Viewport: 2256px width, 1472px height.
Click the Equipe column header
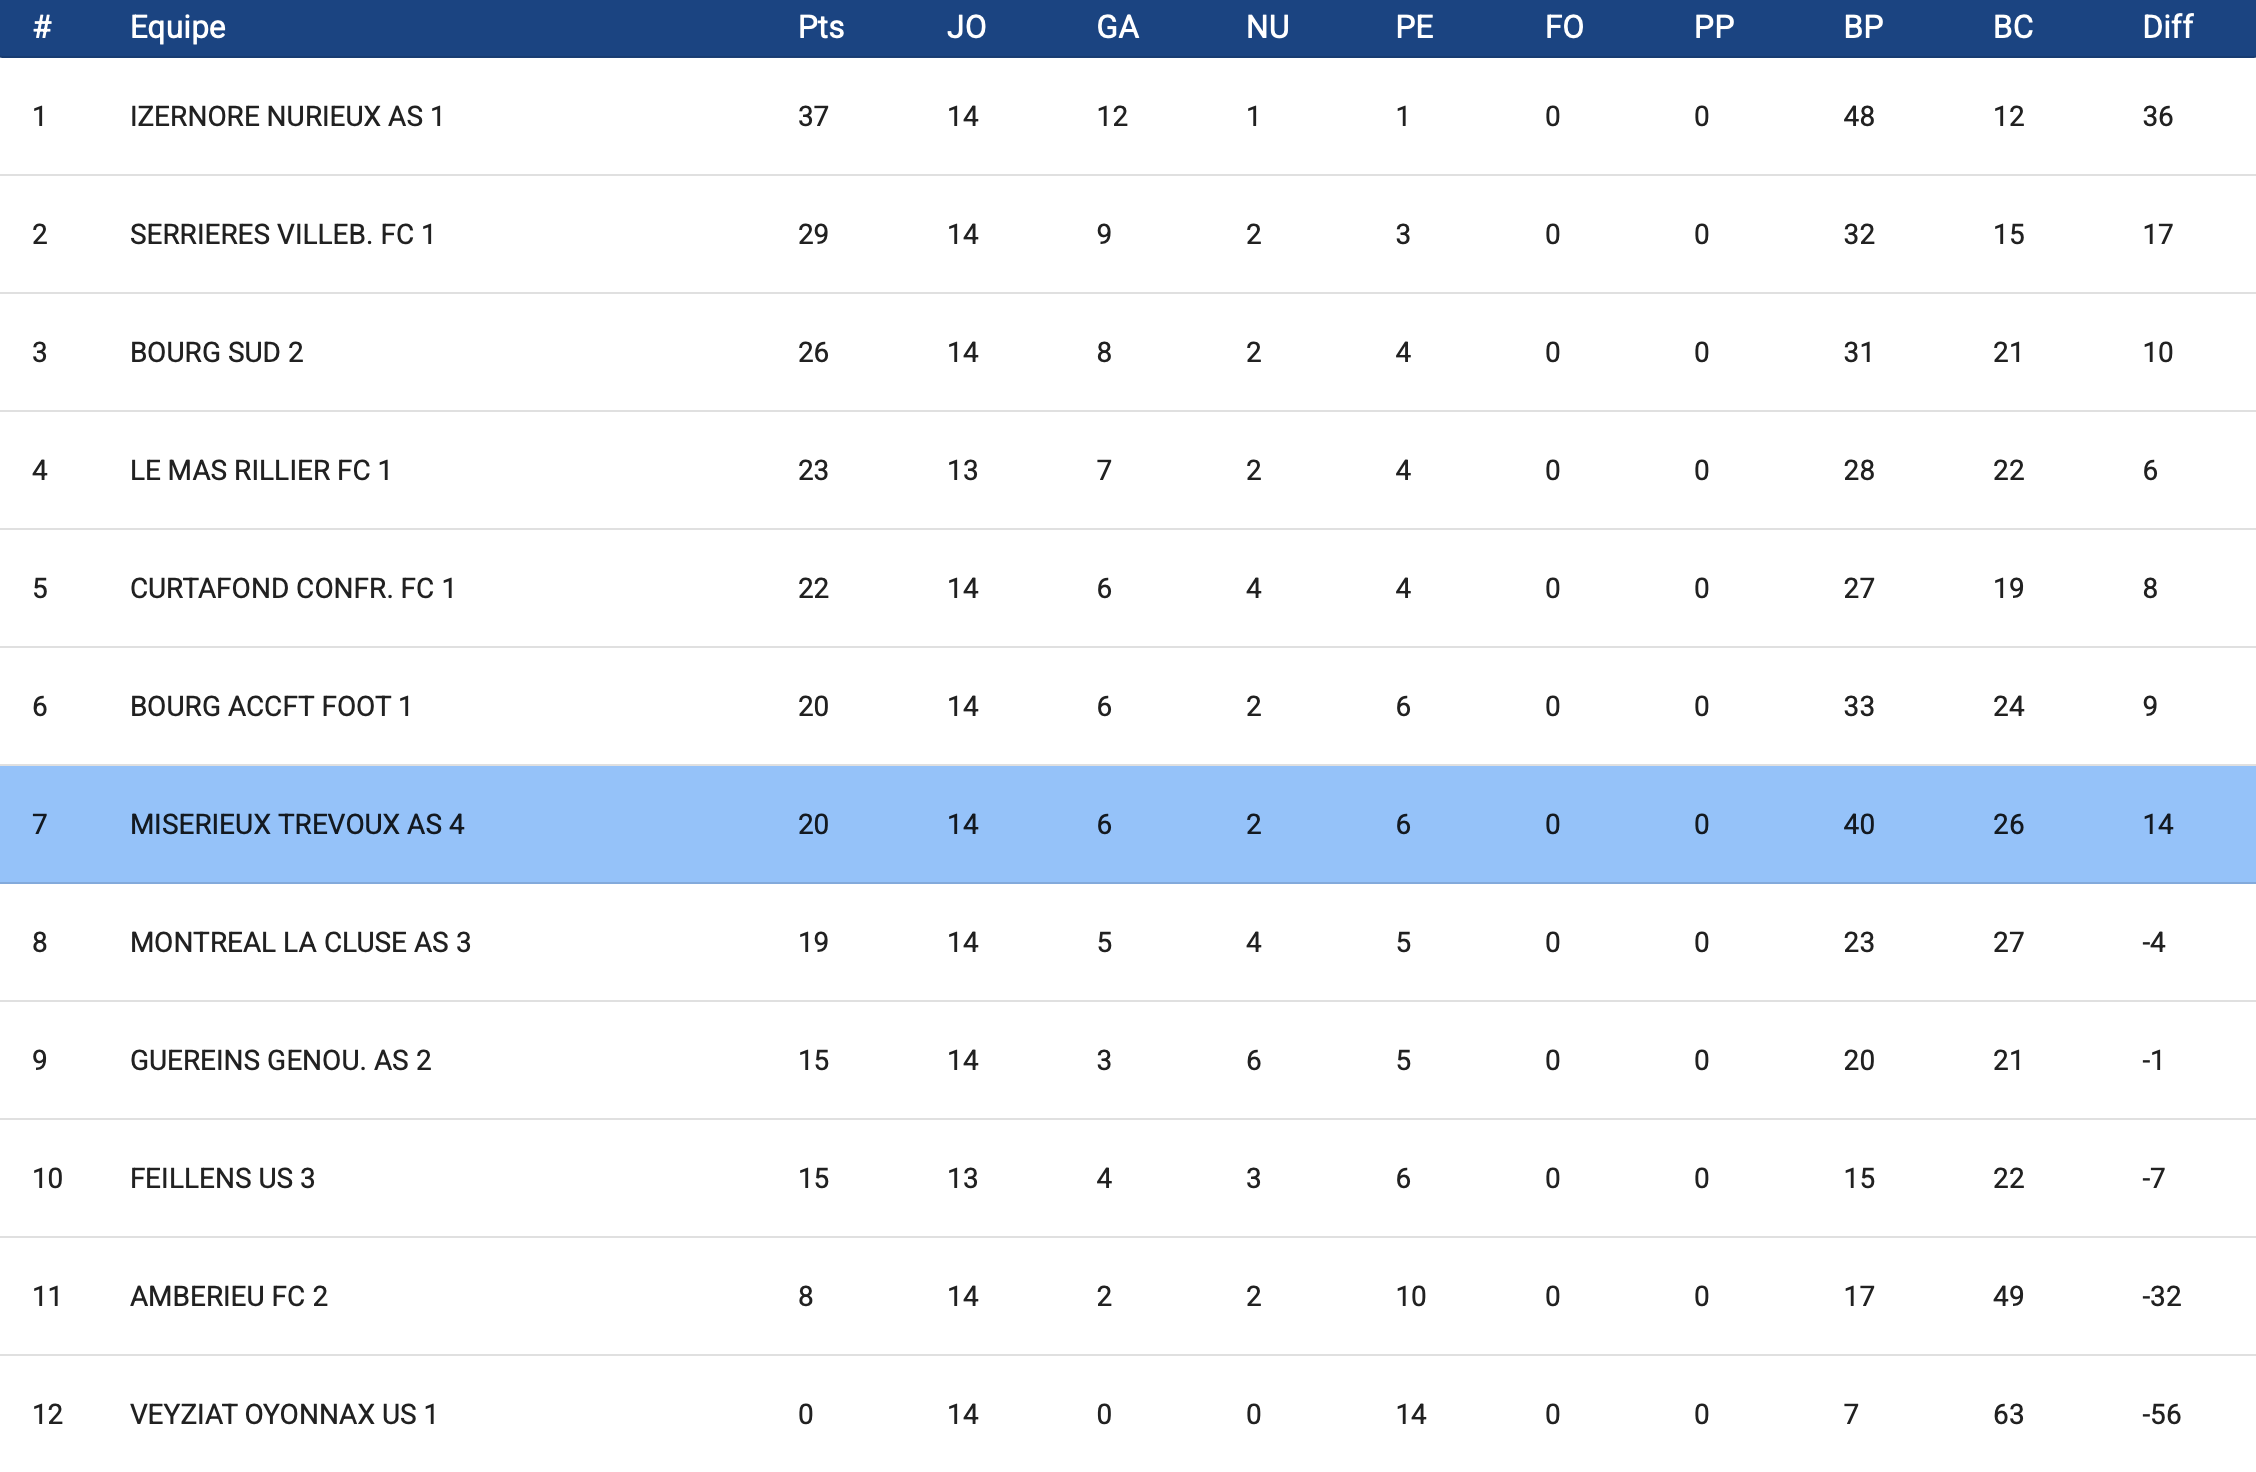click(178, 27)
